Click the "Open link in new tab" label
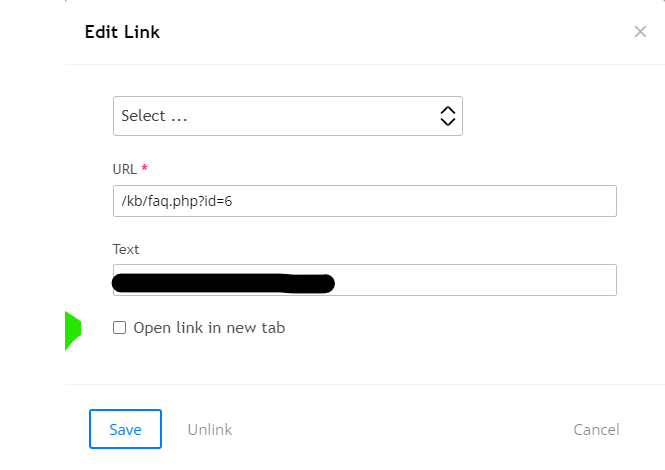The width and height of the screenshot is (665, 470). click(x=209, y=328)
